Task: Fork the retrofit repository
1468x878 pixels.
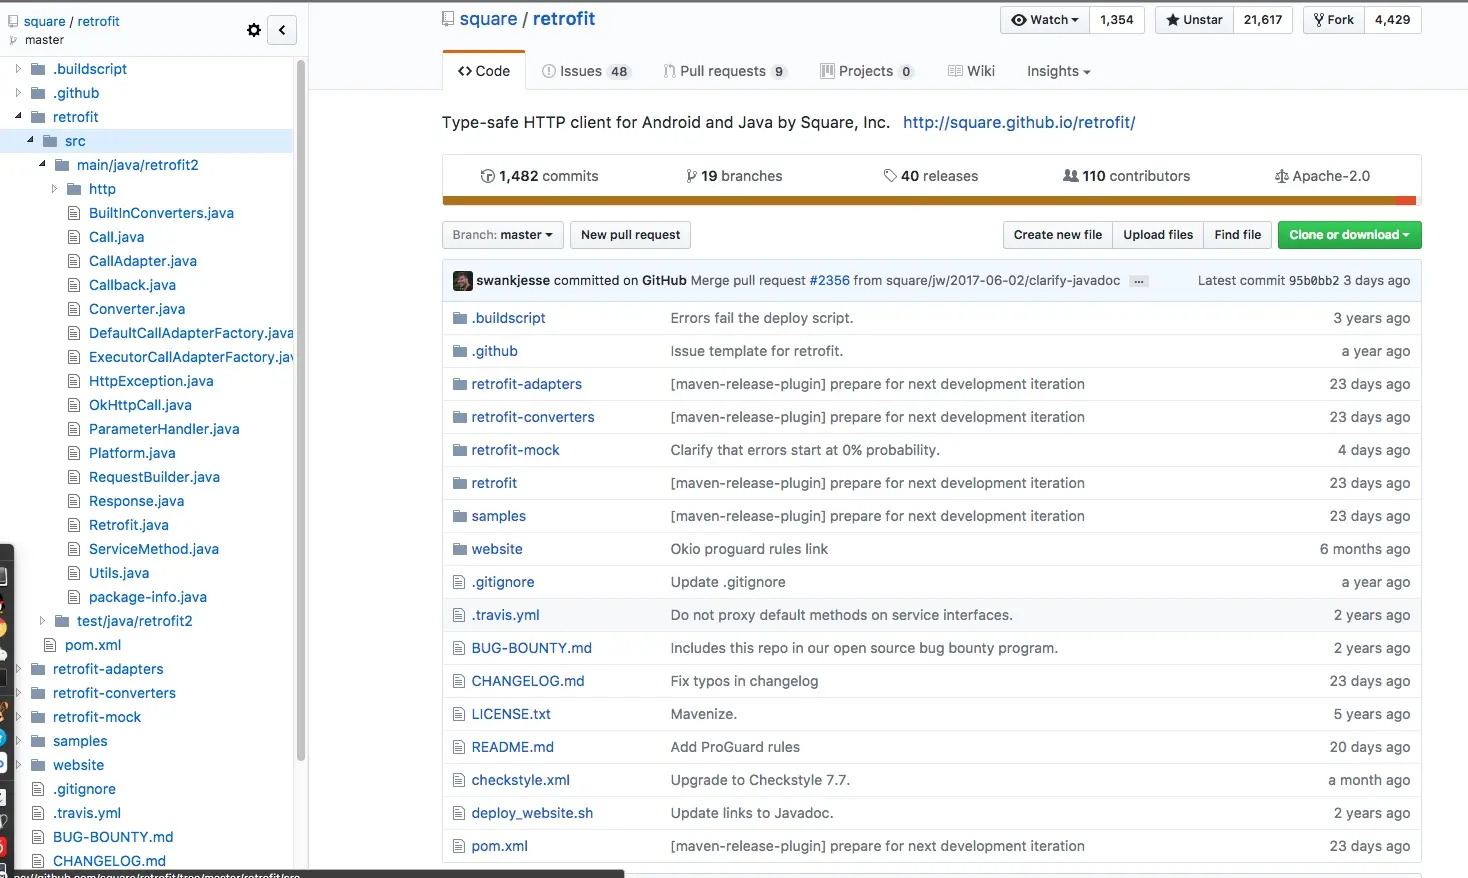Action: (1334, 20)
